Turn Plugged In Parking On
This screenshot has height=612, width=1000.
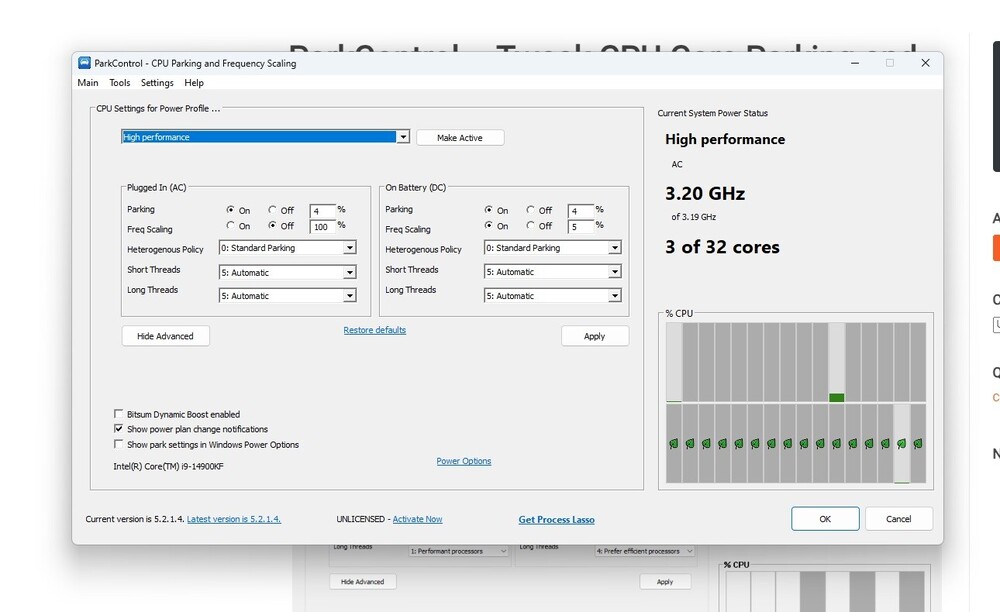pos(231,210)
